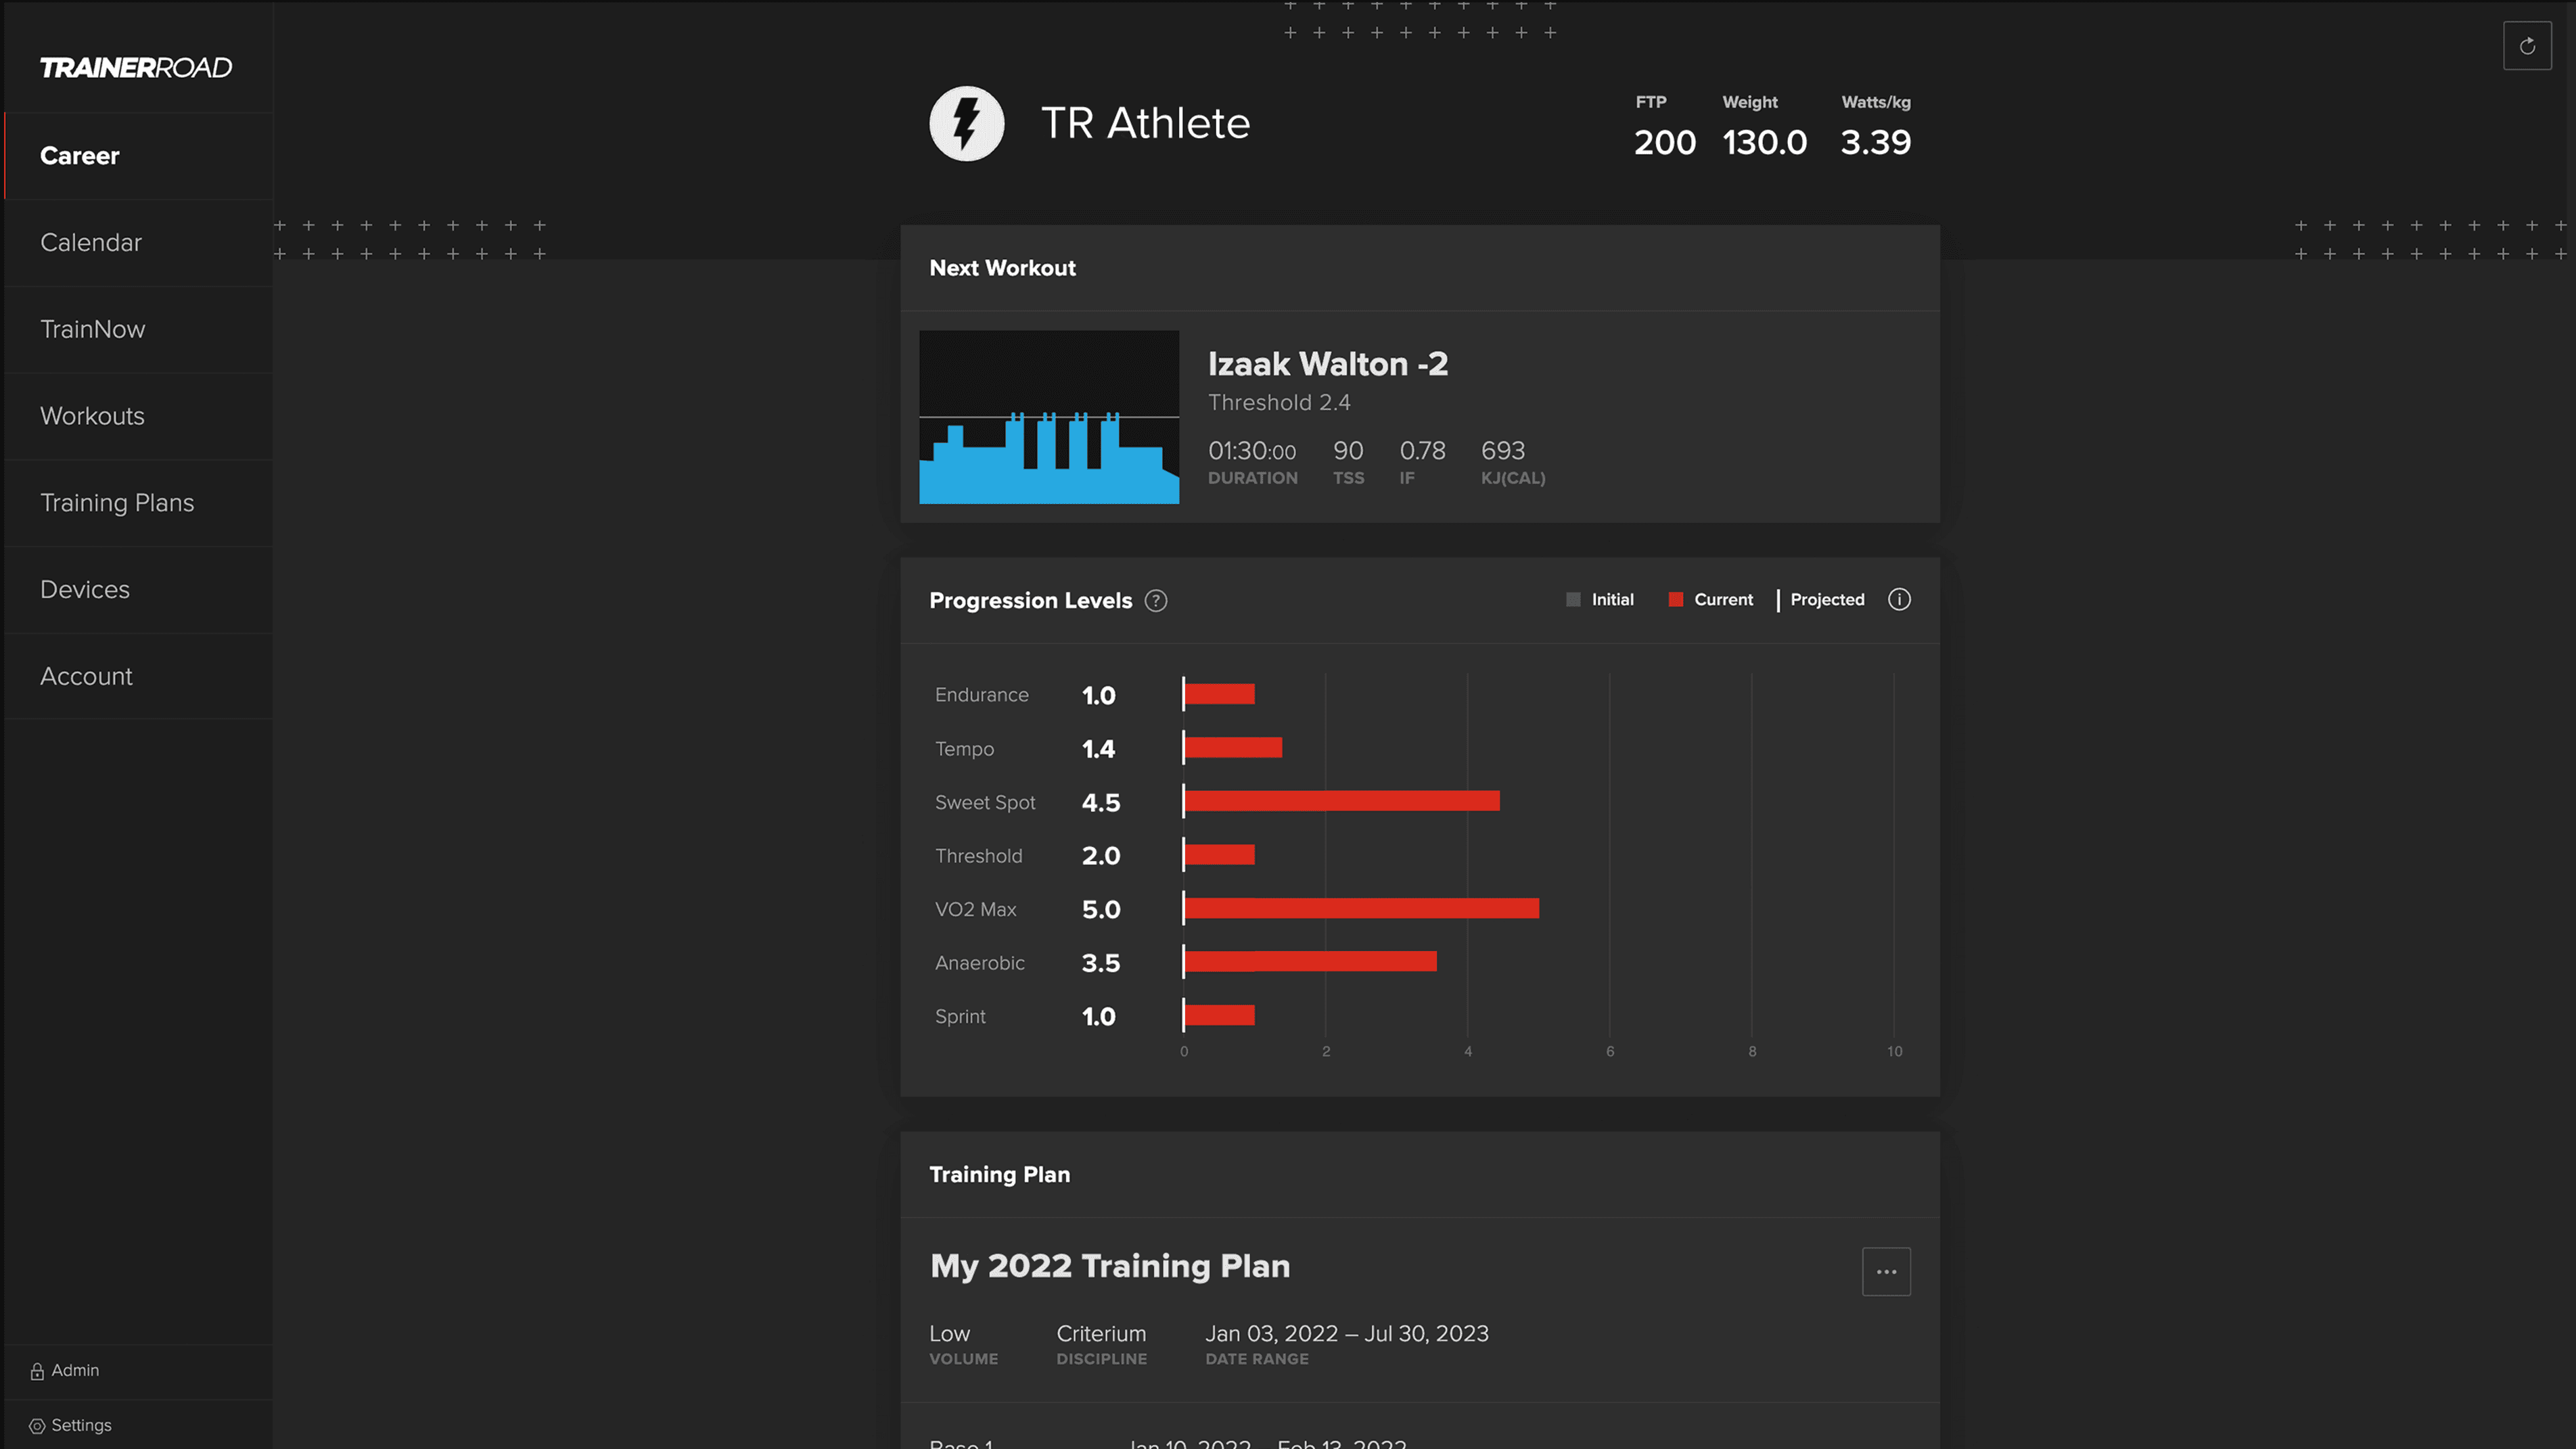Click the 693 kJ(Cal) value

click(1503, 451)
